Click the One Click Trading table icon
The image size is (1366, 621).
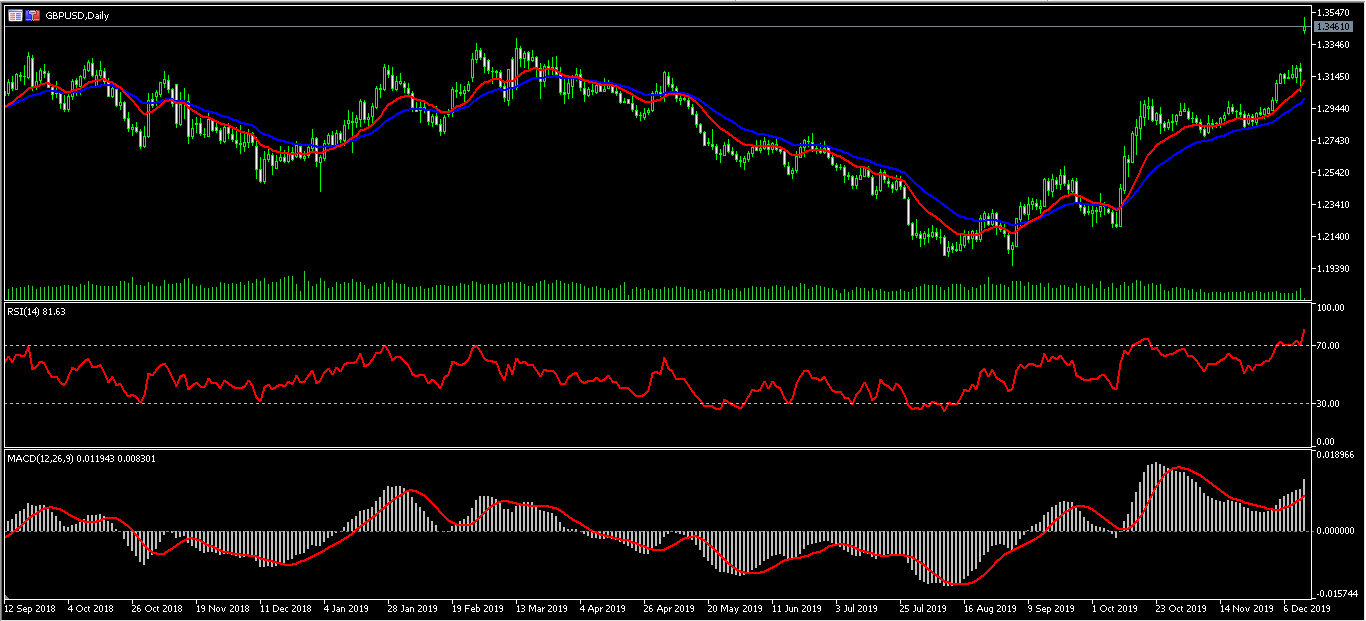(15, 16)
